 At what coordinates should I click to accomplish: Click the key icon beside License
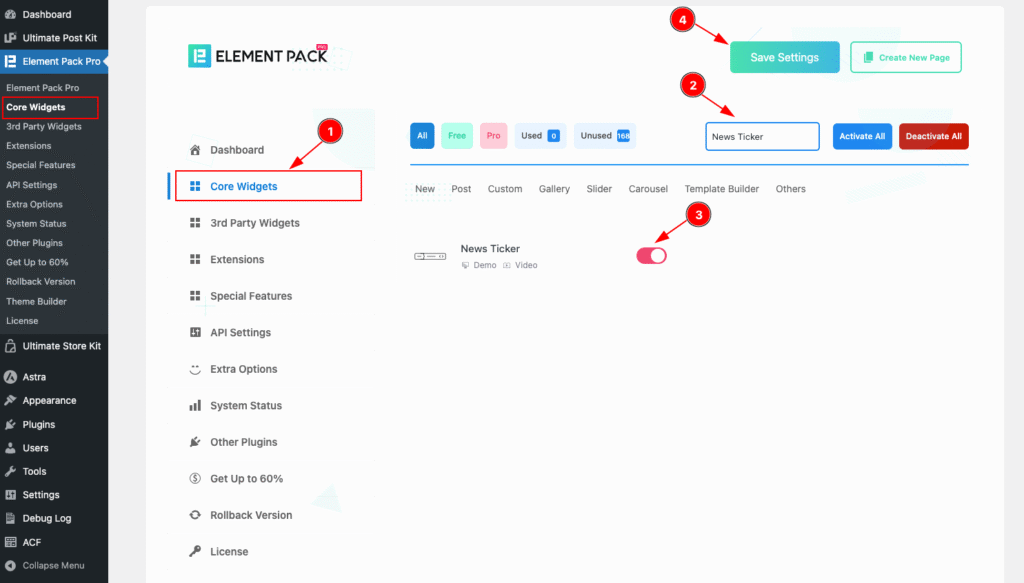coord(195,552)
